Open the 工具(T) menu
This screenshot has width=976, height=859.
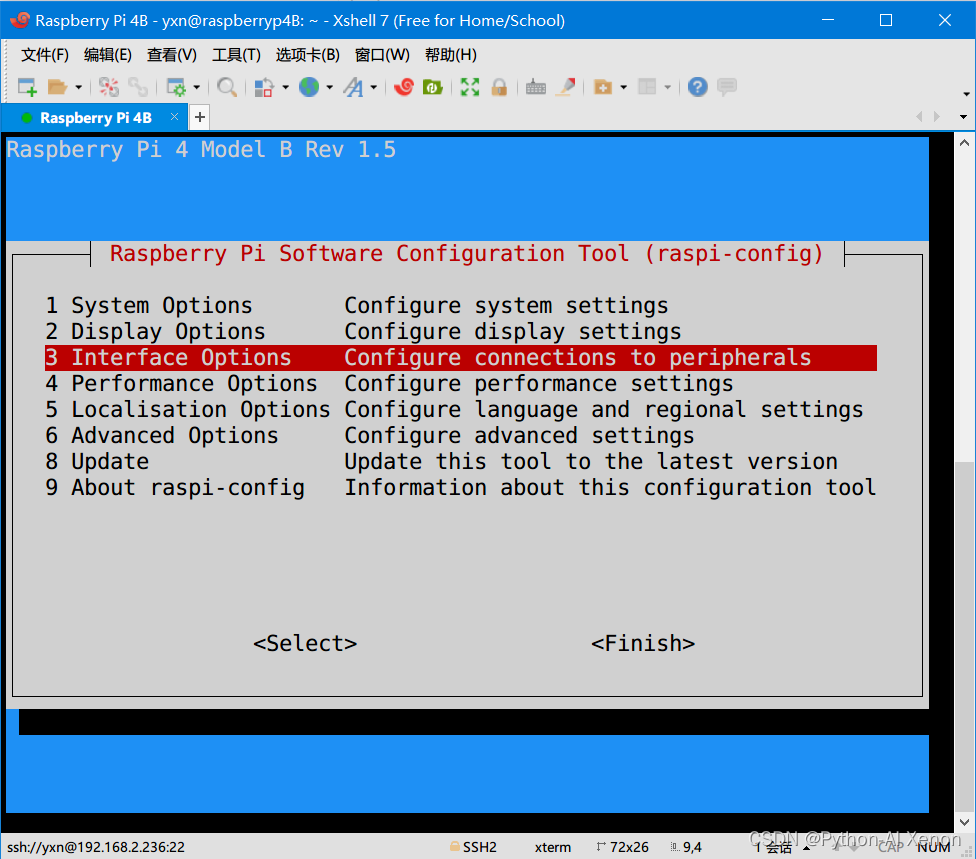[x=236, y=55]
